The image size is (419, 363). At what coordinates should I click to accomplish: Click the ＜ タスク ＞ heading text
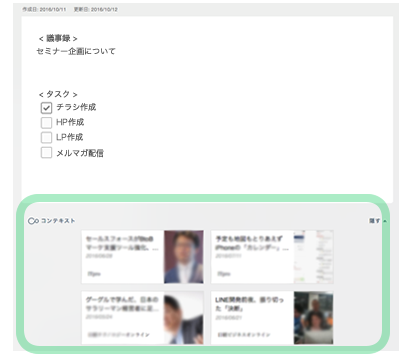(x=58, y=94)
